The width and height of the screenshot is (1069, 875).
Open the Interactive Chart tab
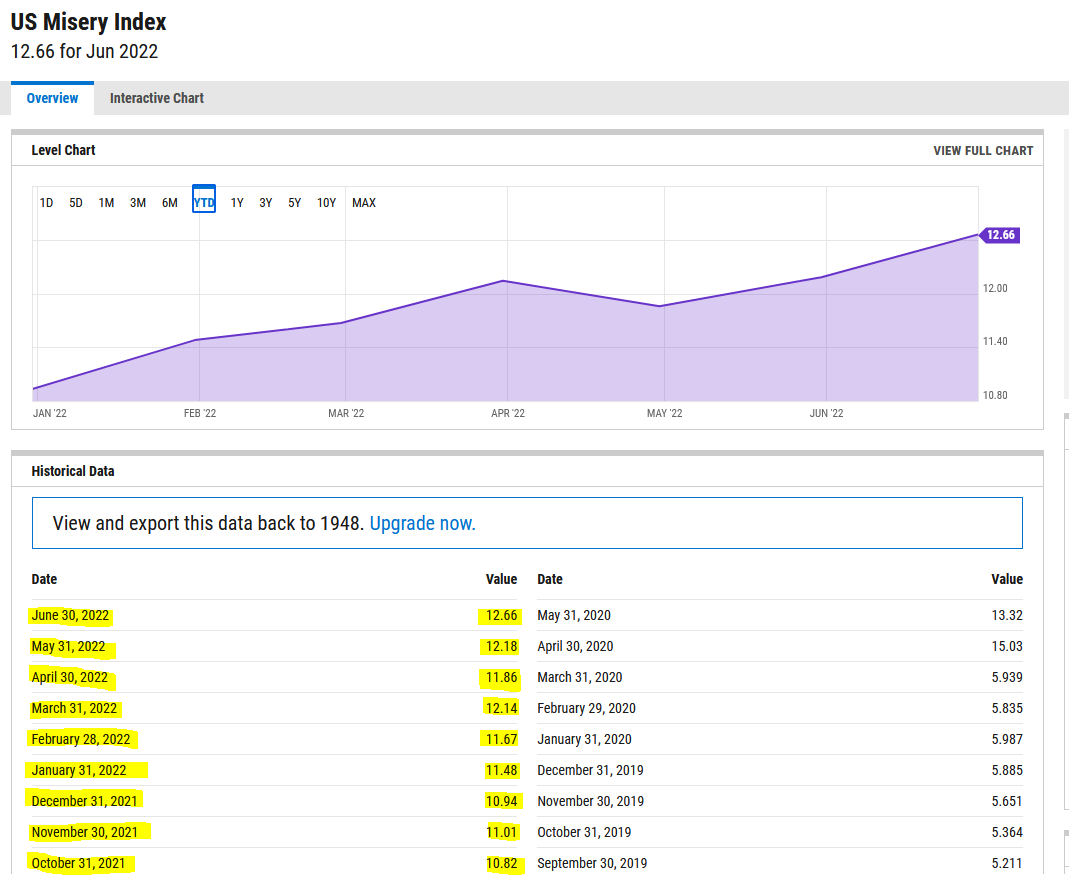pyautogui.click(x=157, y=98)
